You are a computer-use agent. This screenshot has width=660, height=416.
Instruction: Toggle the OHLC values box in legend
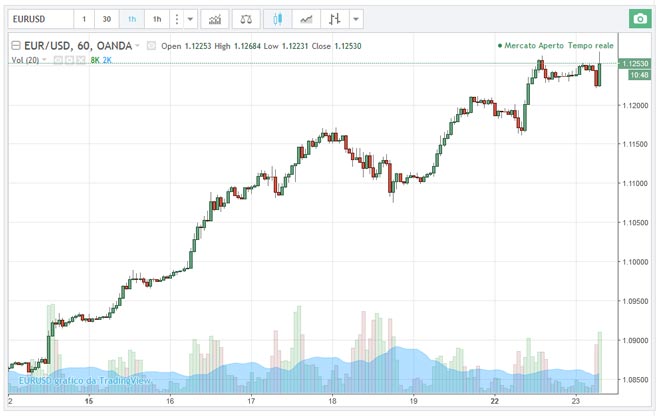tap(151, 45)
